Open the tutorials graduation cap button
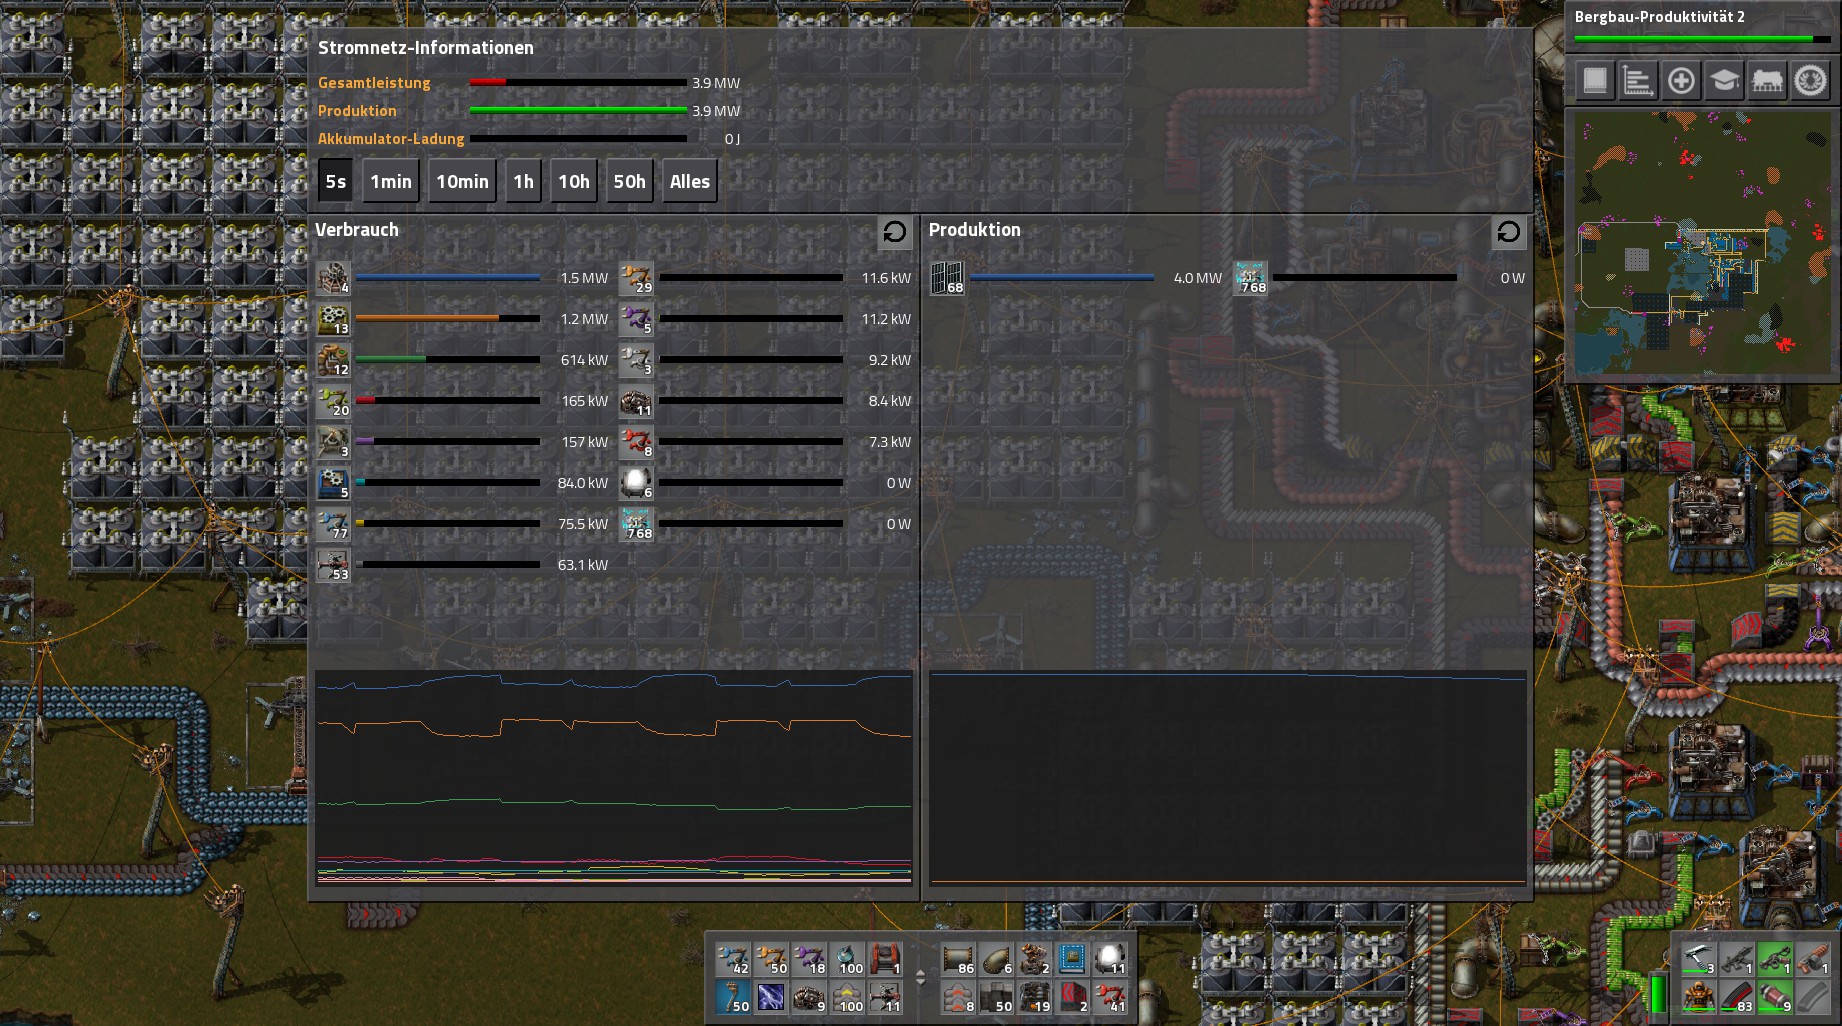Viewport: 1842px width, 1026px height. click(1724, 81)
